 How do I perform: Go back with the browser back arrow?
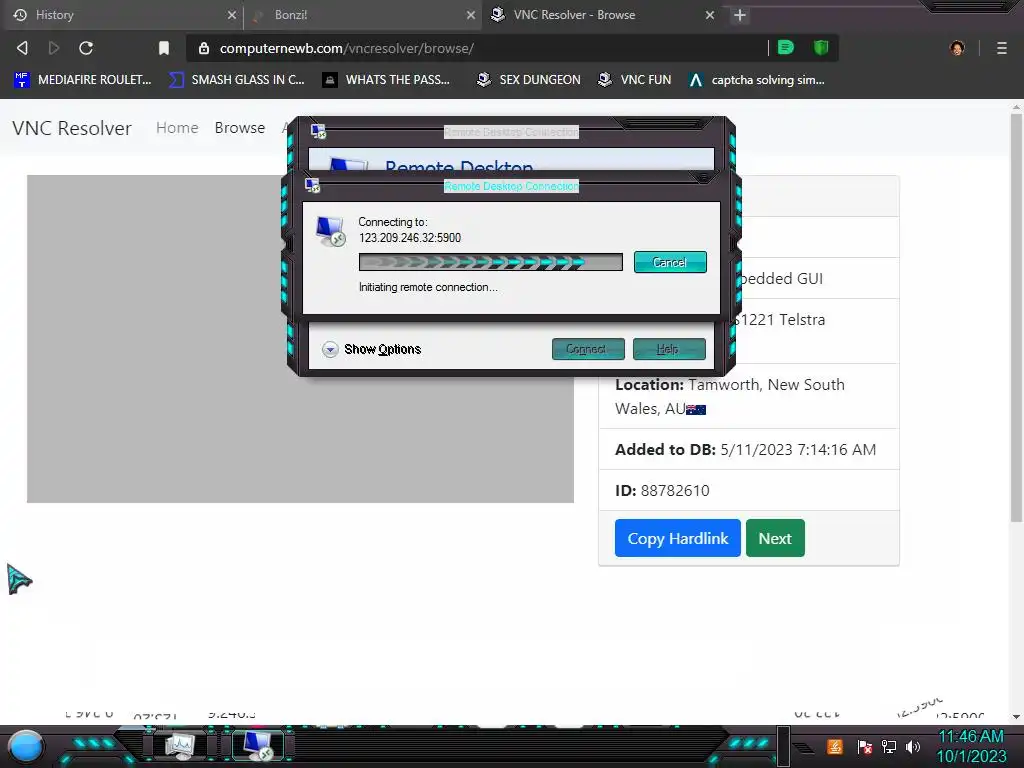pyautogui.click(x=22, y=48)
